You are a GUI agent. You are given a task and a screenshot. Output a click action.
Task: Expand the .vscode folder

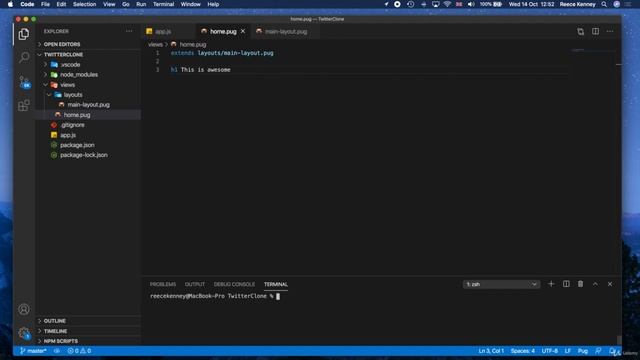tap(70, 64)
